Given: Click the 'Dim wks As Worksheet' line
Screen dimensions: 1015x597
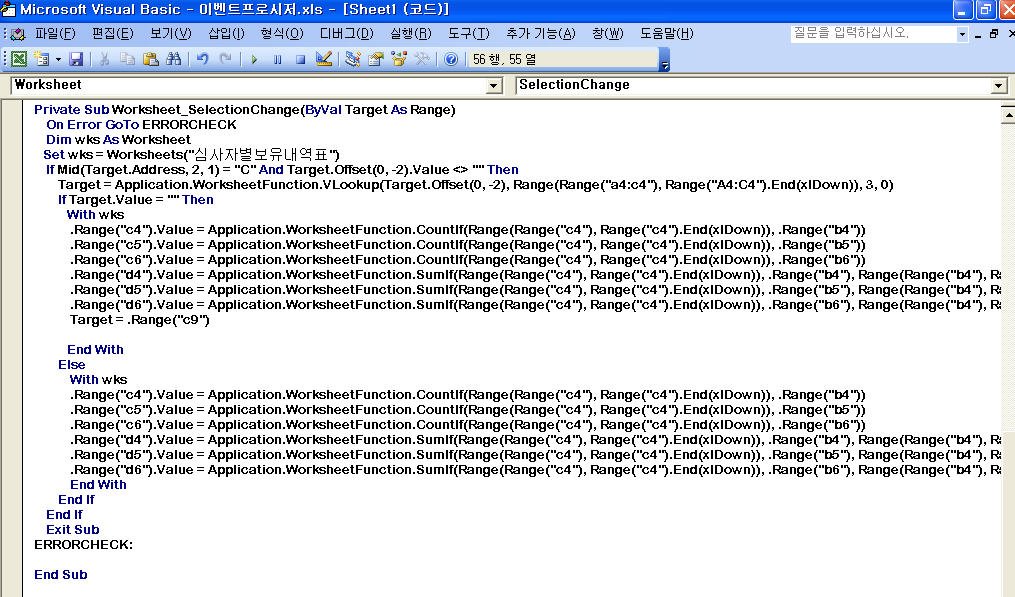Looking at the screenshot, I should click(x=118, y=140).
